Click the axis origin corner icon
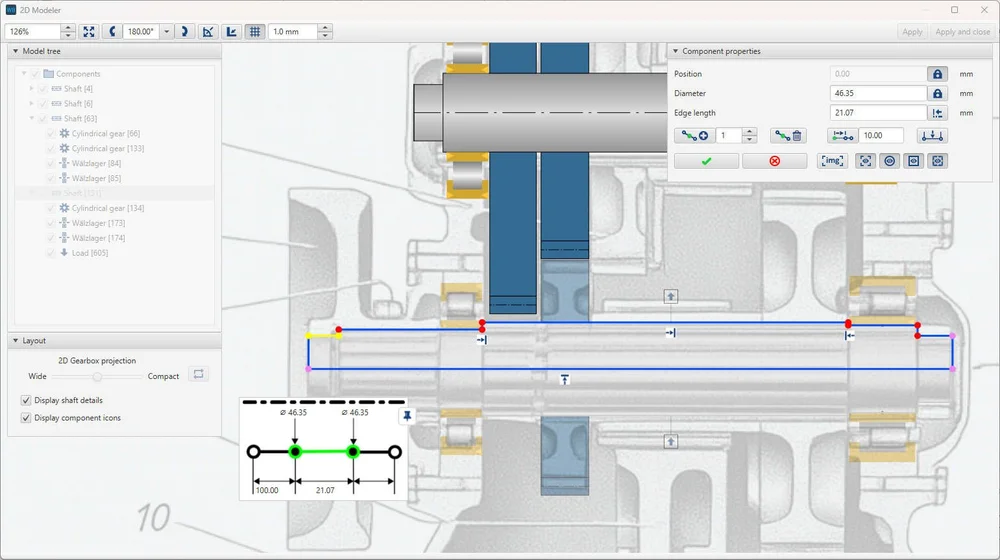The height and width of the screenshot is (560, 1000). 232,31
